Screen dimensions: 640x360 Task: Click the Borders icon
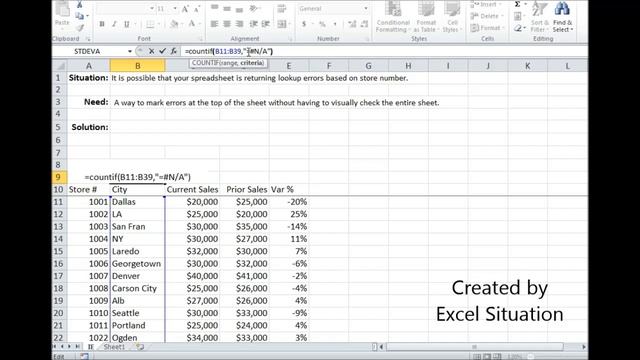pyautogui.click(x=150, y=24)
